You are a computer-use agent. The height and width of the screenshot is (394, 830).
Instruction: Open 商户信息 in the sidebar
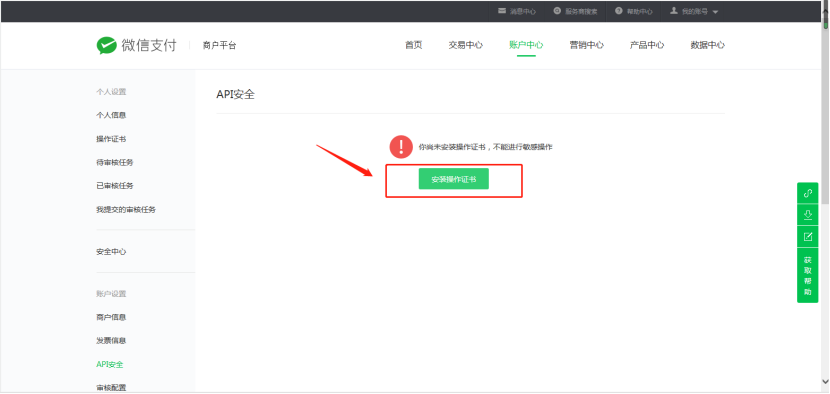(111, 317)
